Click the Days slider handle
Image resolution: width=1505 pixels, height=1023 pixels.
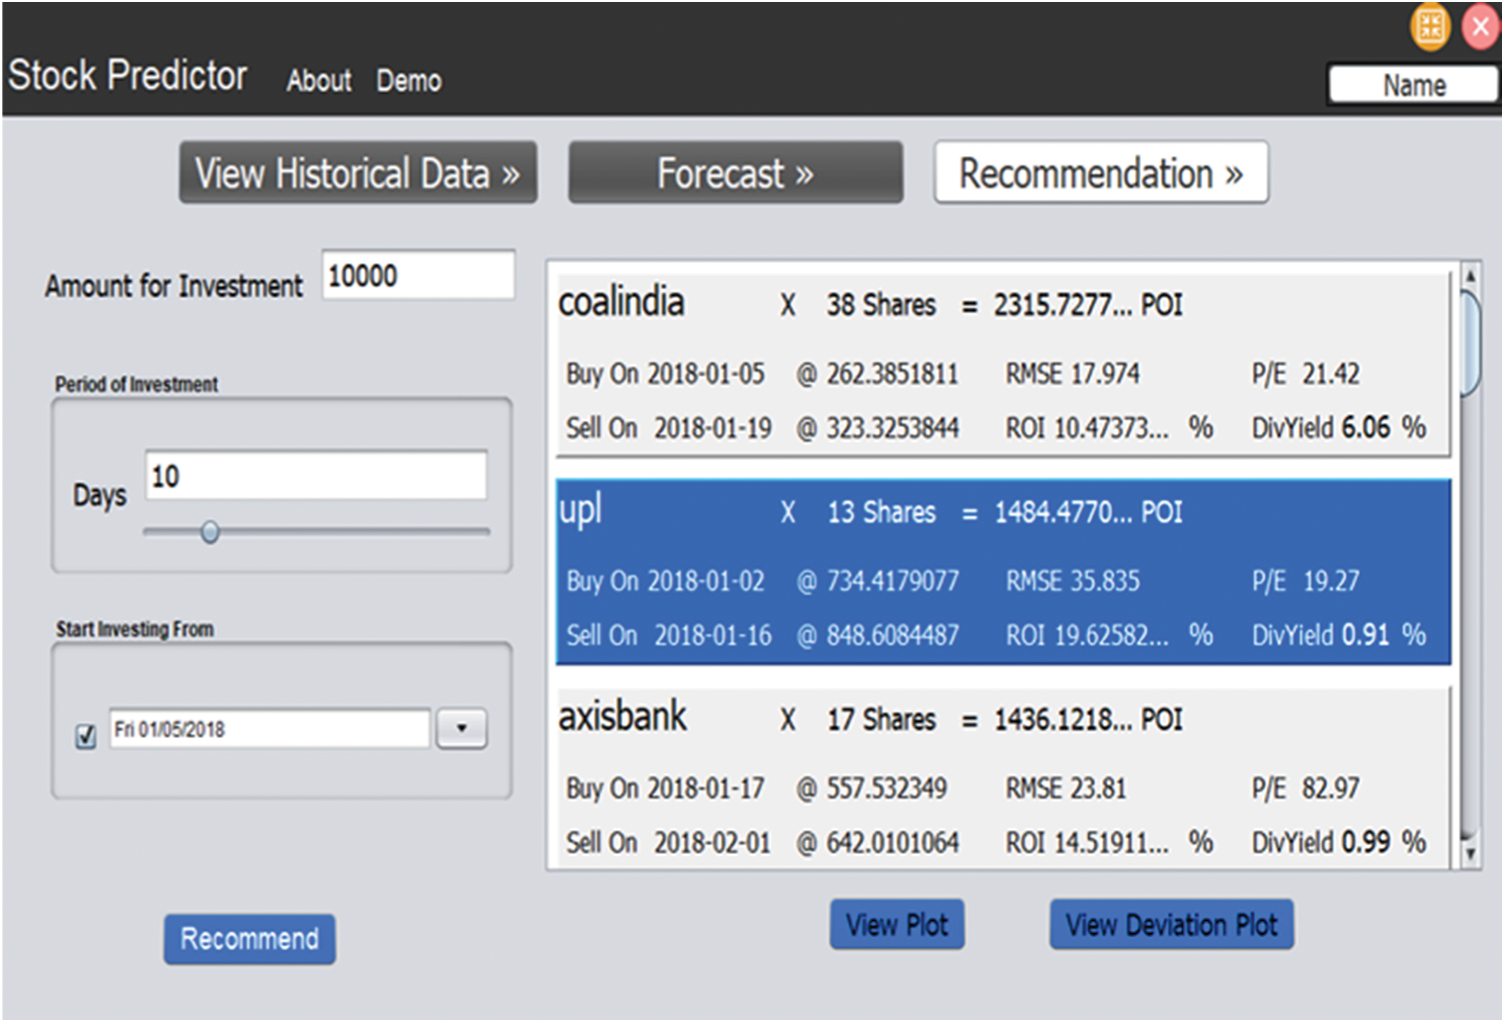coord(210,532)
